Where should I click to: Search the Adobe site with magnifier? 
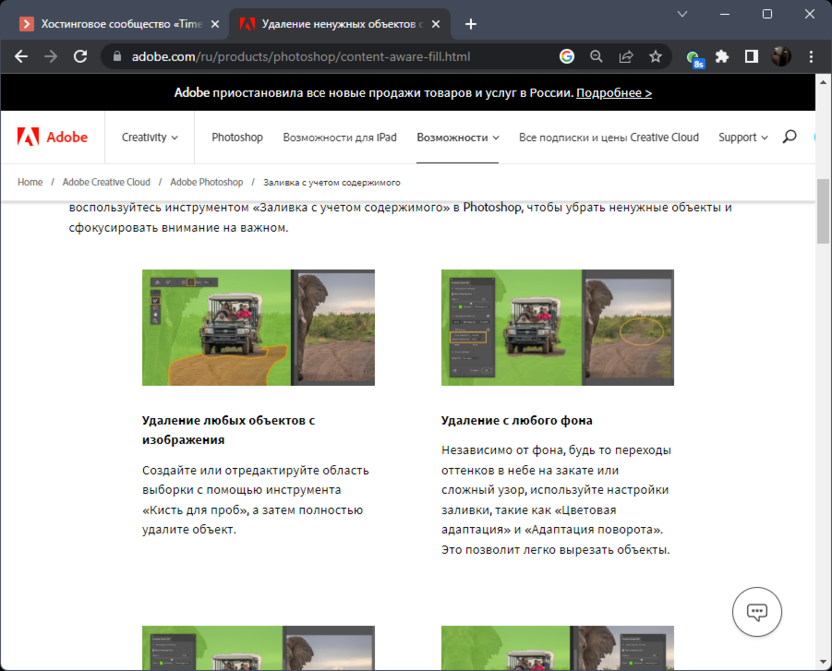click(x=790, y=137)
